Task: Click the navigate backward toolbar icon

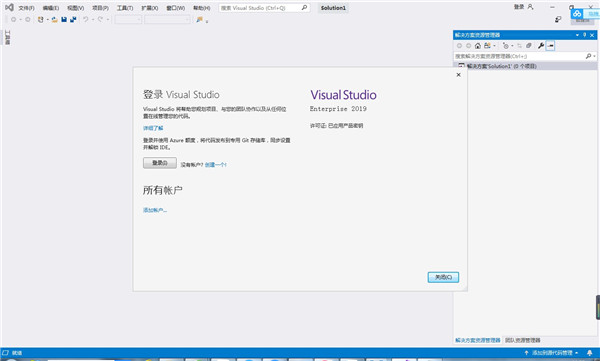Action: [x=13, y=20]
